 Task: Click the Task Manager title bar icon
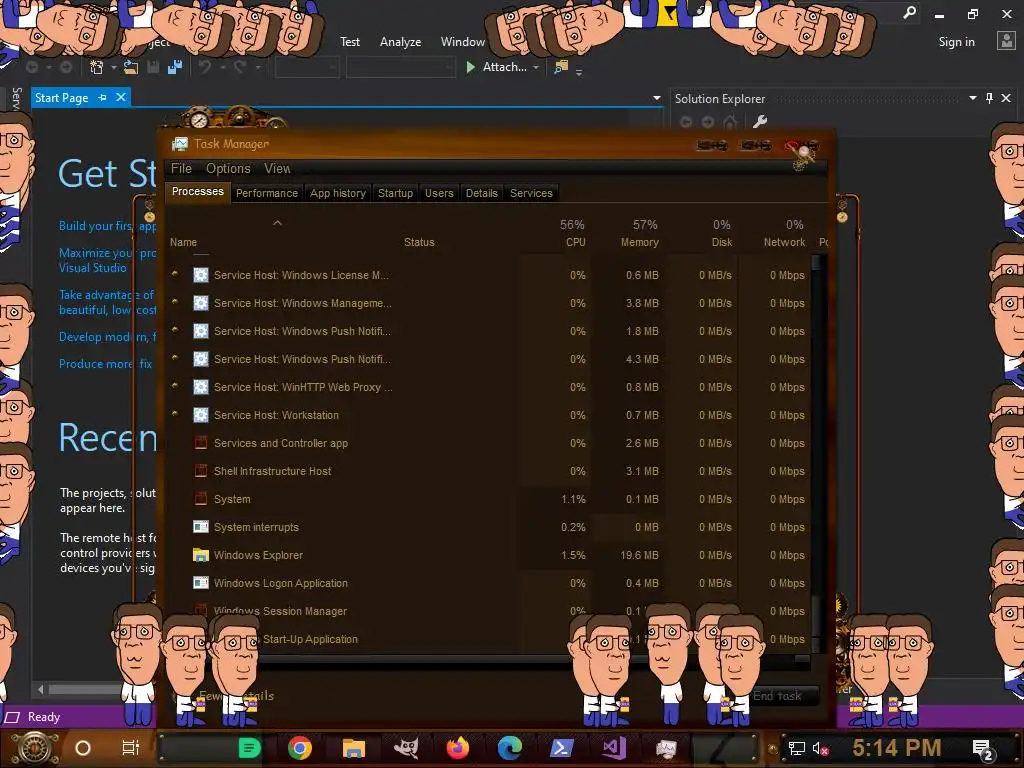[x=180, y=144]
